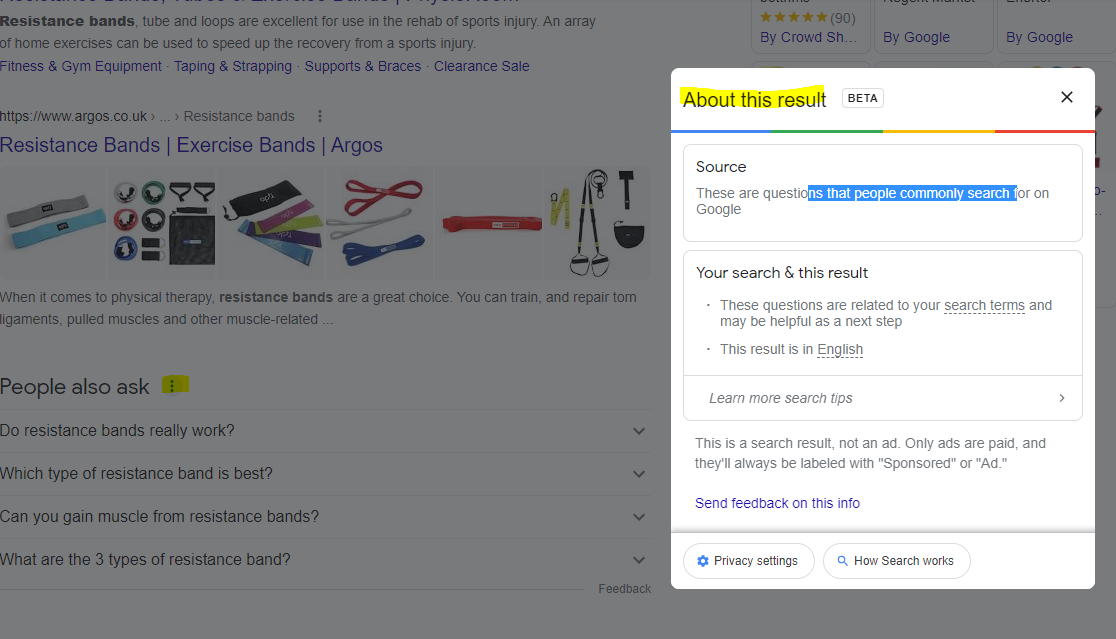Open the Resistance Bands Argos result title
The width and height of the screenshot is (1116, 639).
point(191,145)
